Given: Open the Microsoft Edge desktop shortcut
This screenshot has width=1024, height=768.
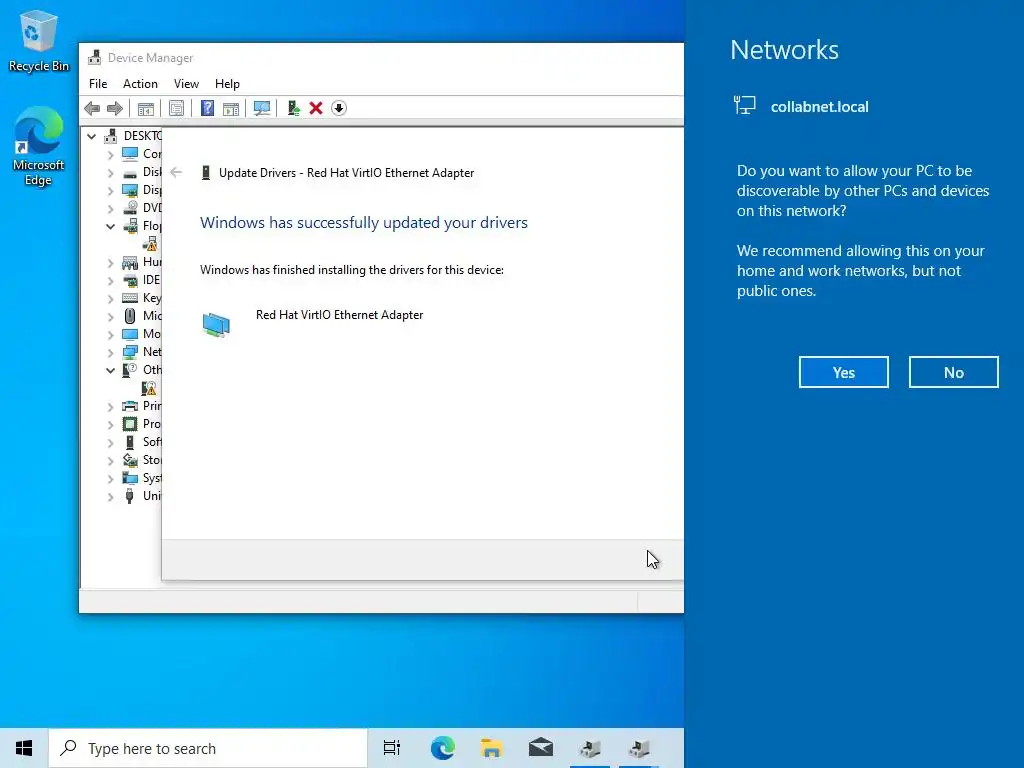Looking at the screenshot, I should pos(39,147).
